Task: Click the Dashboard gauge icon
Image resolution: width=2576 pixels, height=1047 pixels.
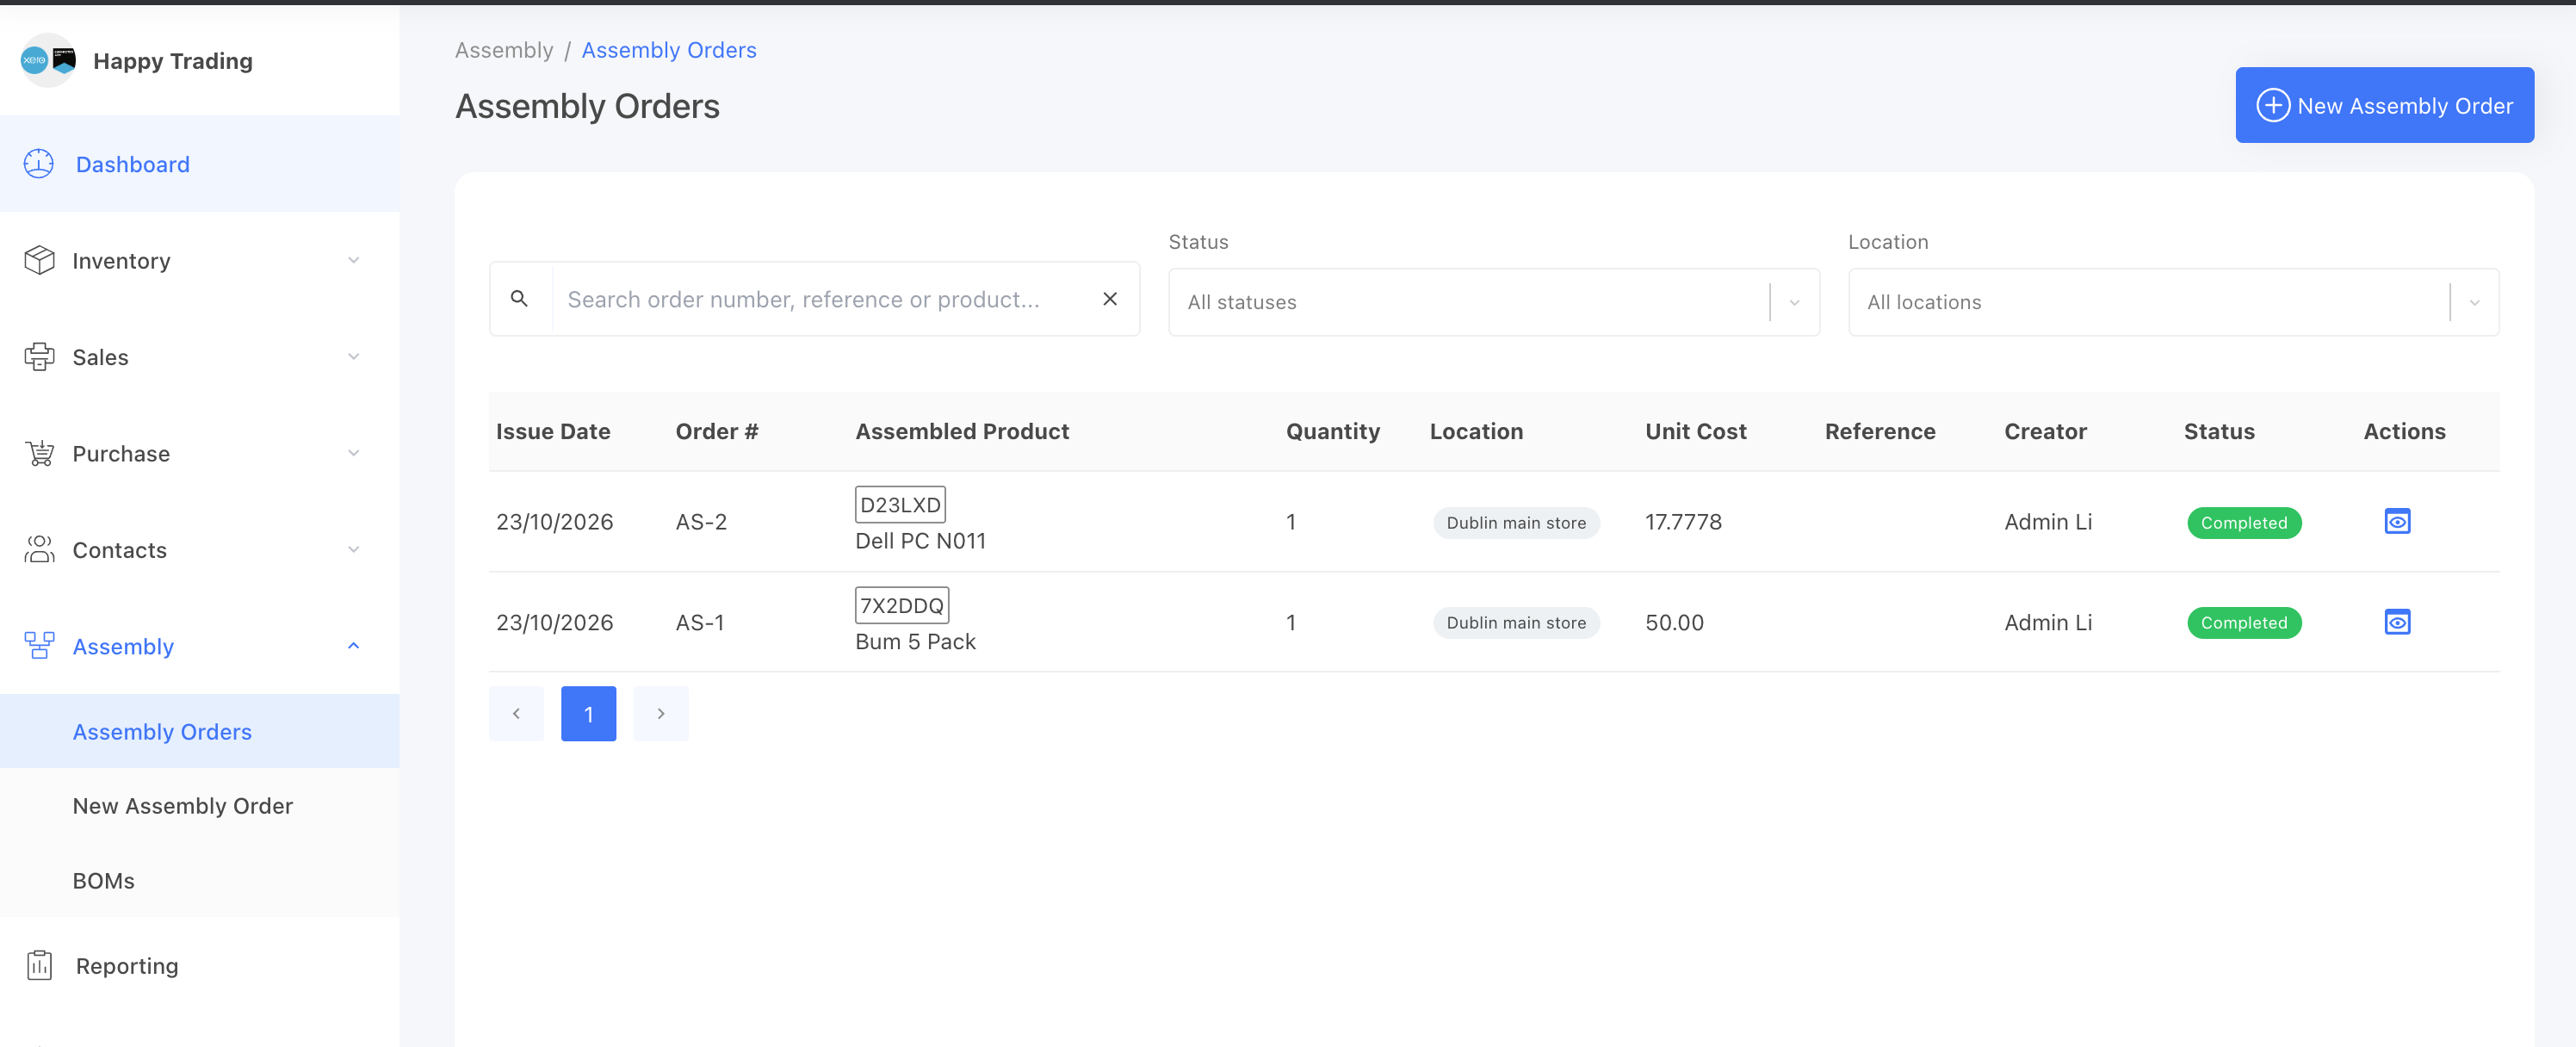Action: pyautogui.click(x=39, y=164)
